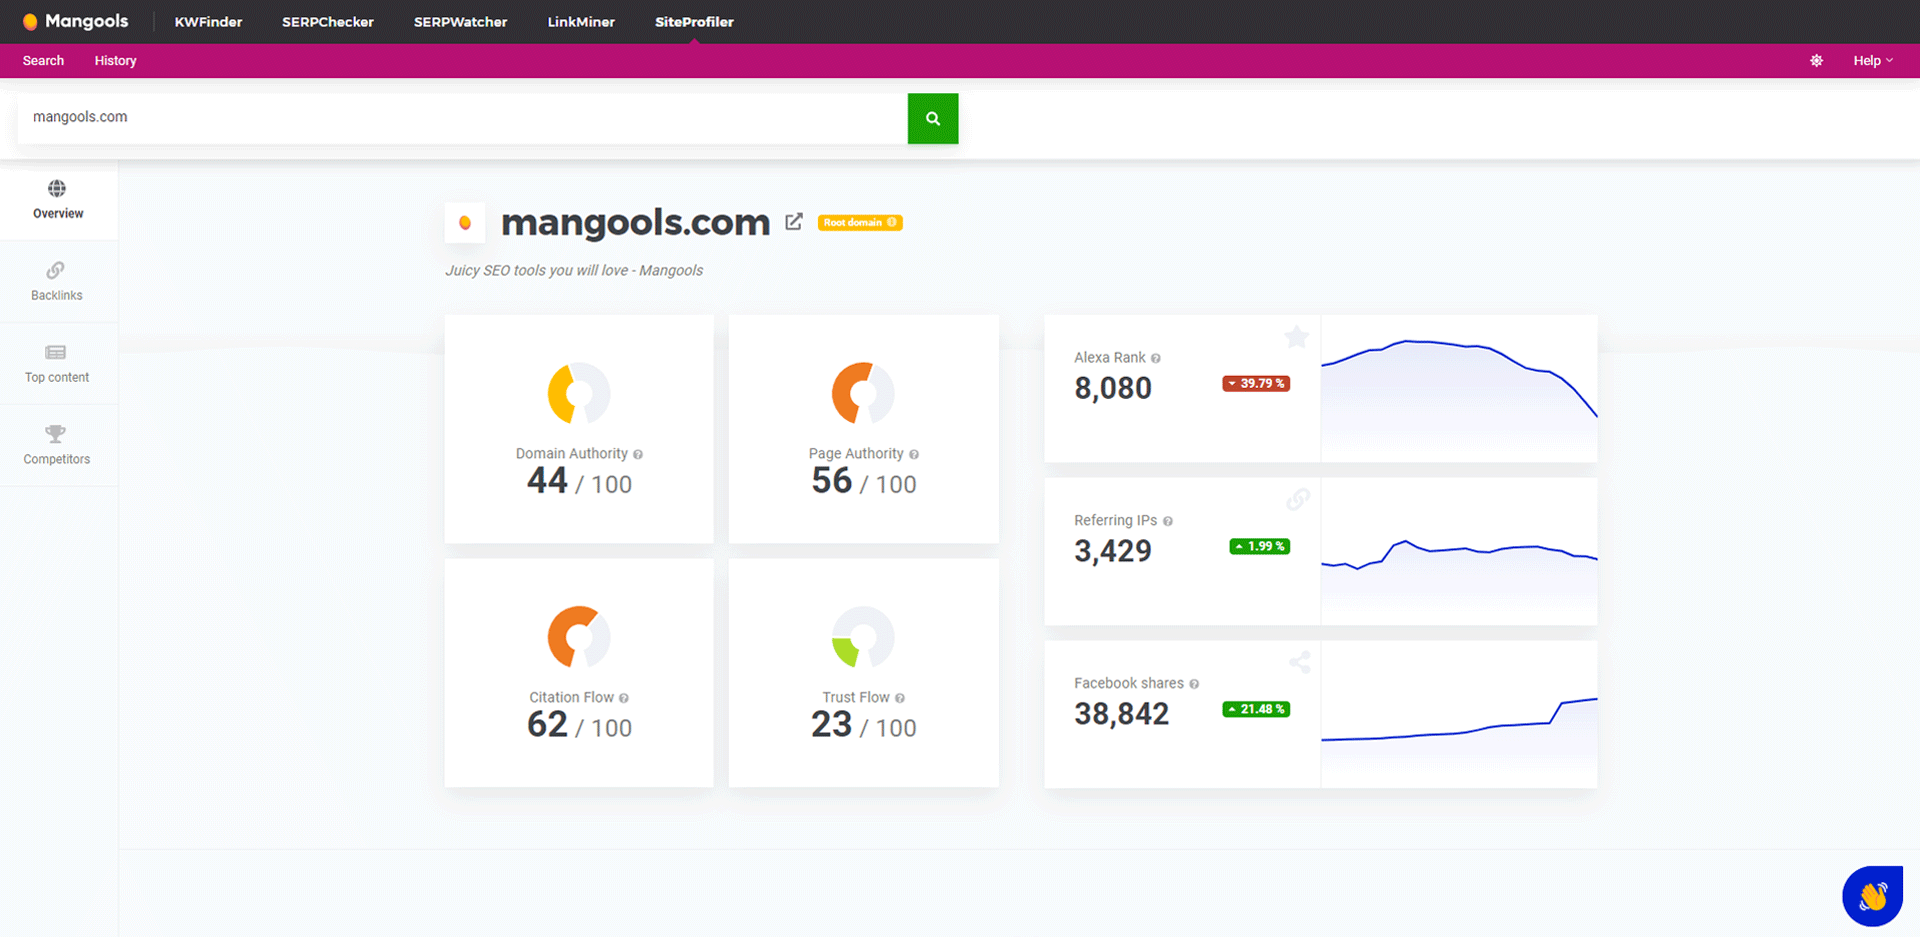Click the Mangools logo
Image resolution: width=1920 pixels, height=937 pixels.
tap(75, 21)
